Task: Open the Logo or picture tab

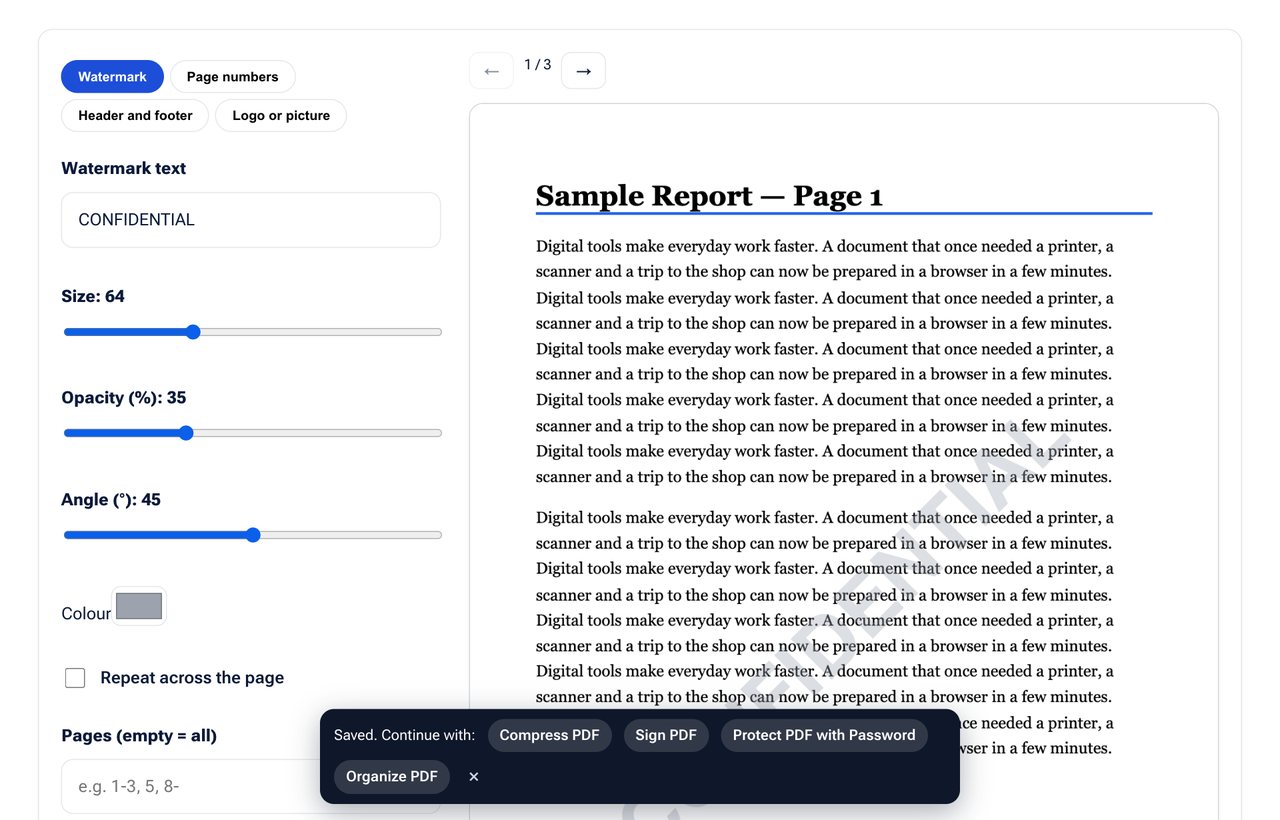Action: click(281, 116)
